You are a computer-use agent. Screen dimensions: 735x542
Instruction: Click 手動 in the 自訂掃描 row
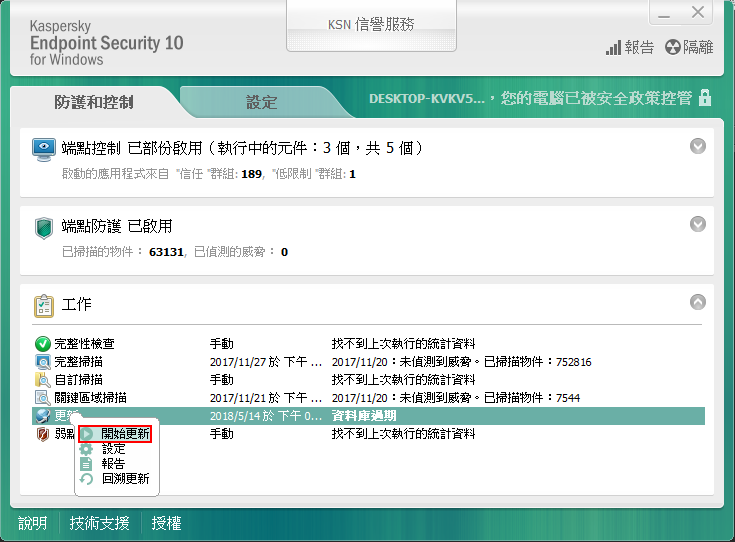point(222,380)
